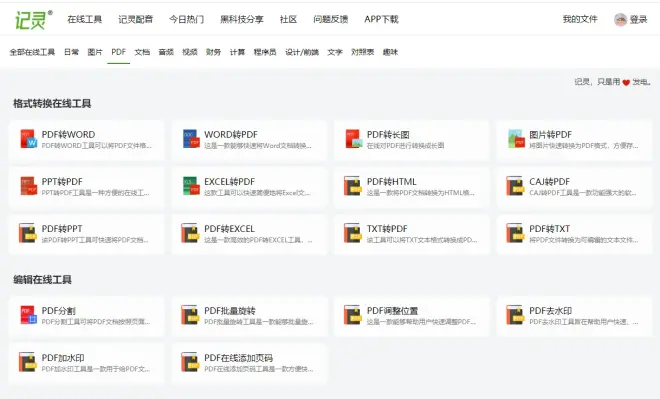Click the PDF批量旋转 tool icon
Screen dimensions: 660x399
tap(190, 315)
